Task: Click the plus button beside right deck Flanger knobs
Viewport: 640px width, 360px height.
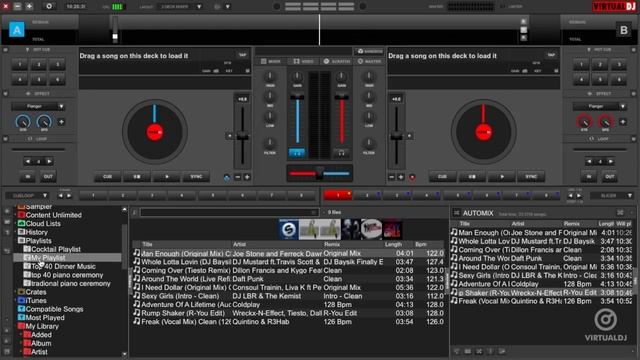Action: click(623, 122)
